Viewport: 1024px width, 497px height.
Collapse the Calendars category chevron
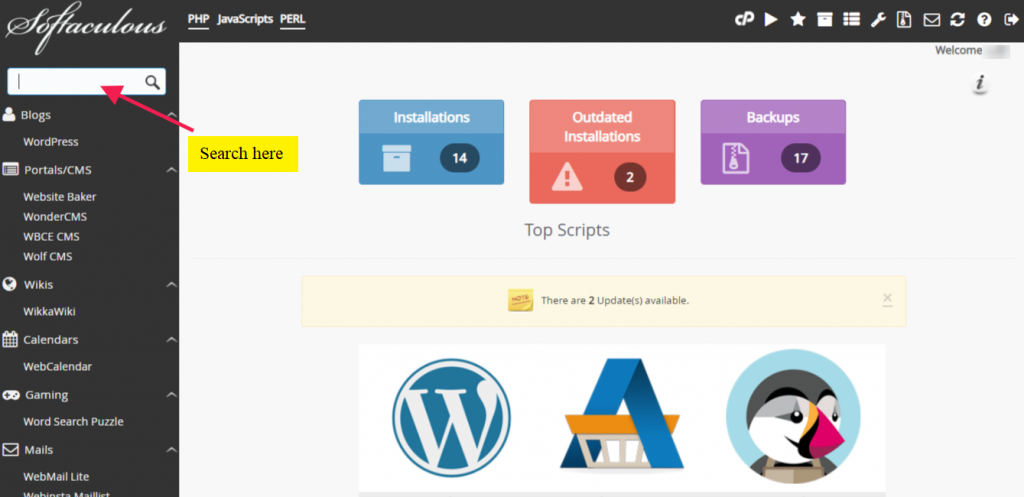point(172,340)
